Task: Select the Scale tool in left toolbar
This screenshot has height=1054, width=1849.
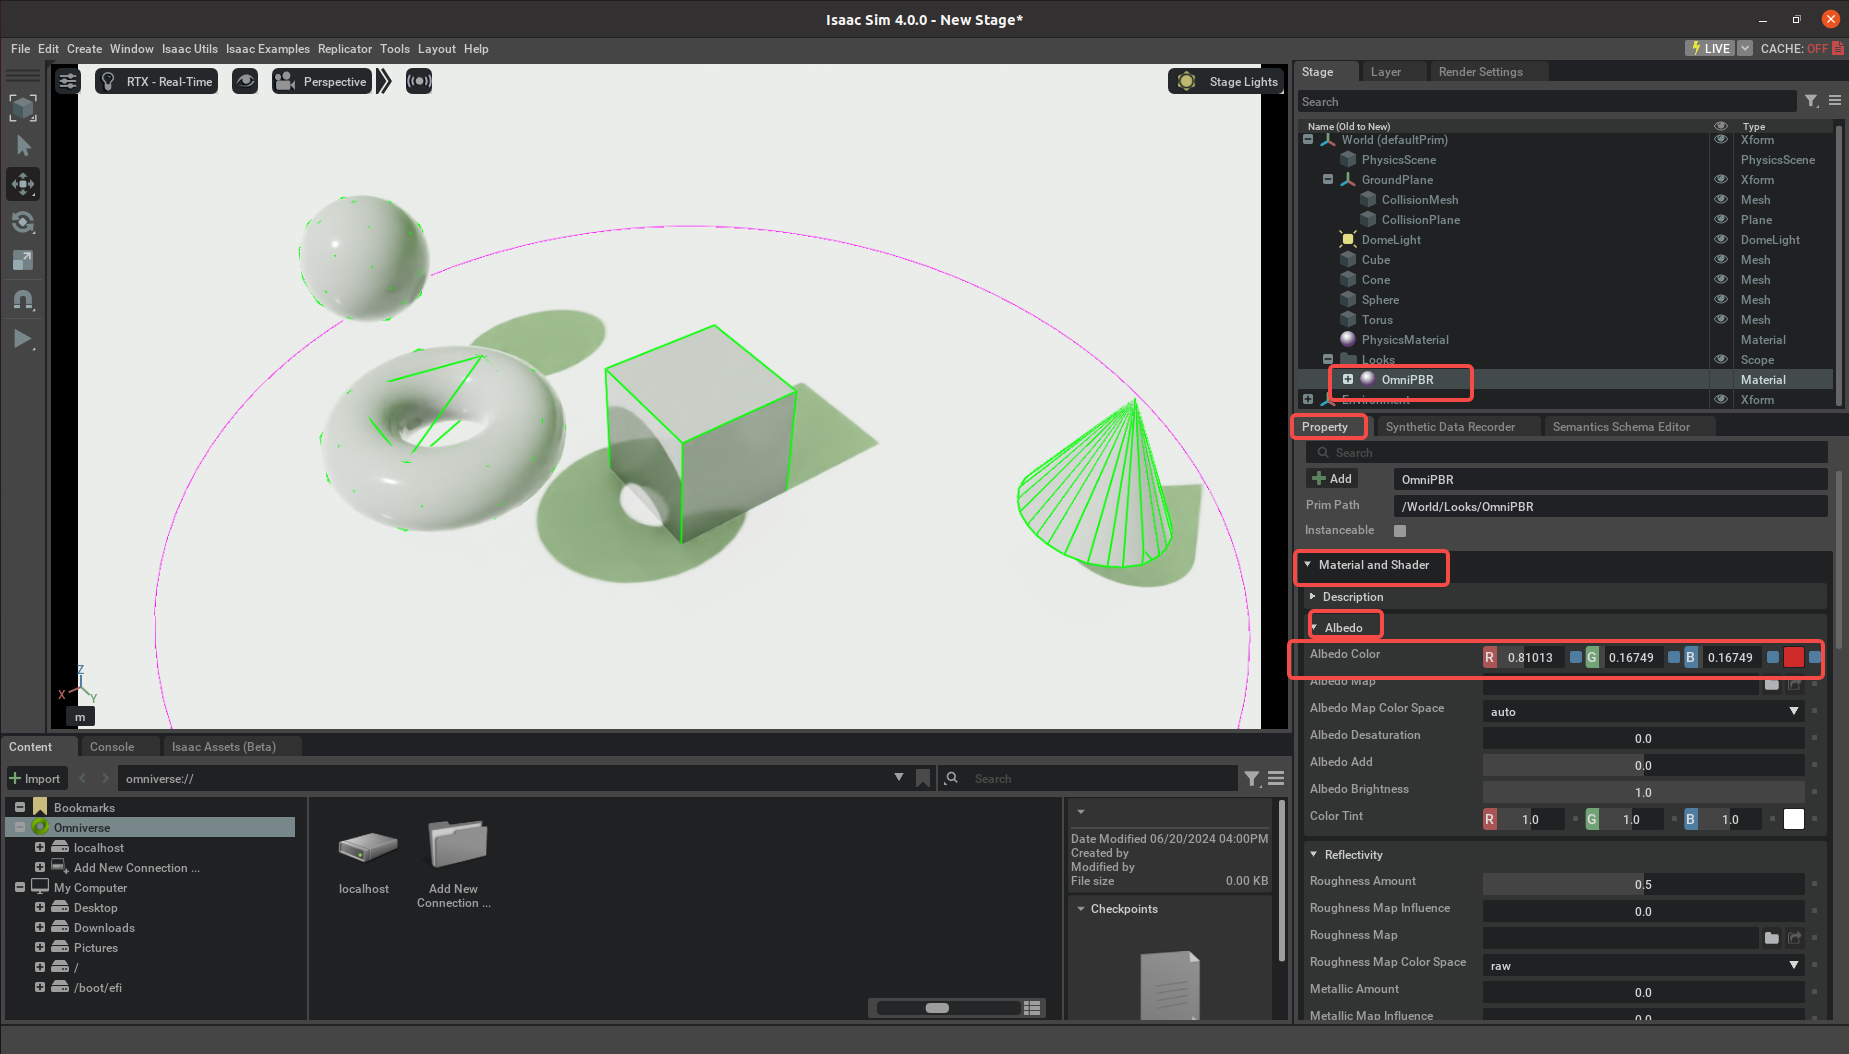Action: point(23,260)
